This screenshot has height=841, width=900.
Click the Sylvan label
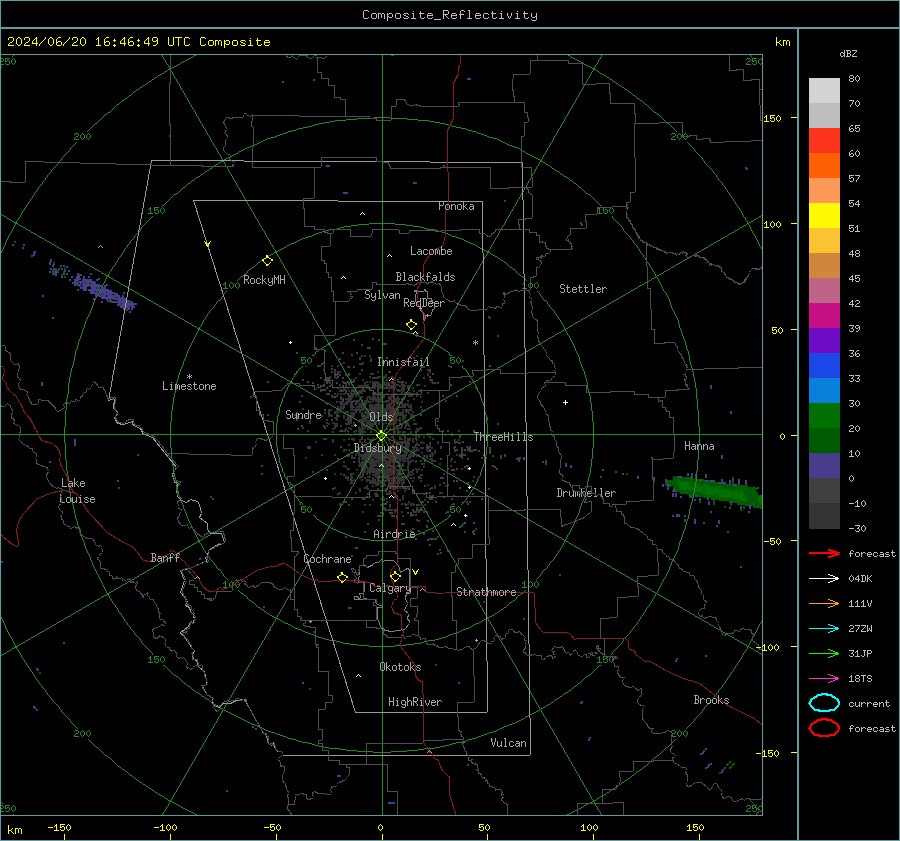coord(382,295)
